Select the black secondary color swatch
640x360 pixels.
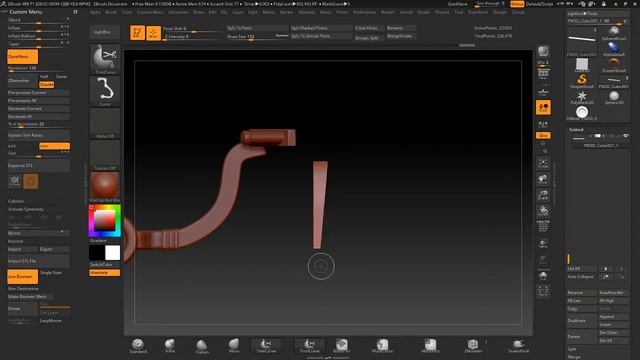97,253
